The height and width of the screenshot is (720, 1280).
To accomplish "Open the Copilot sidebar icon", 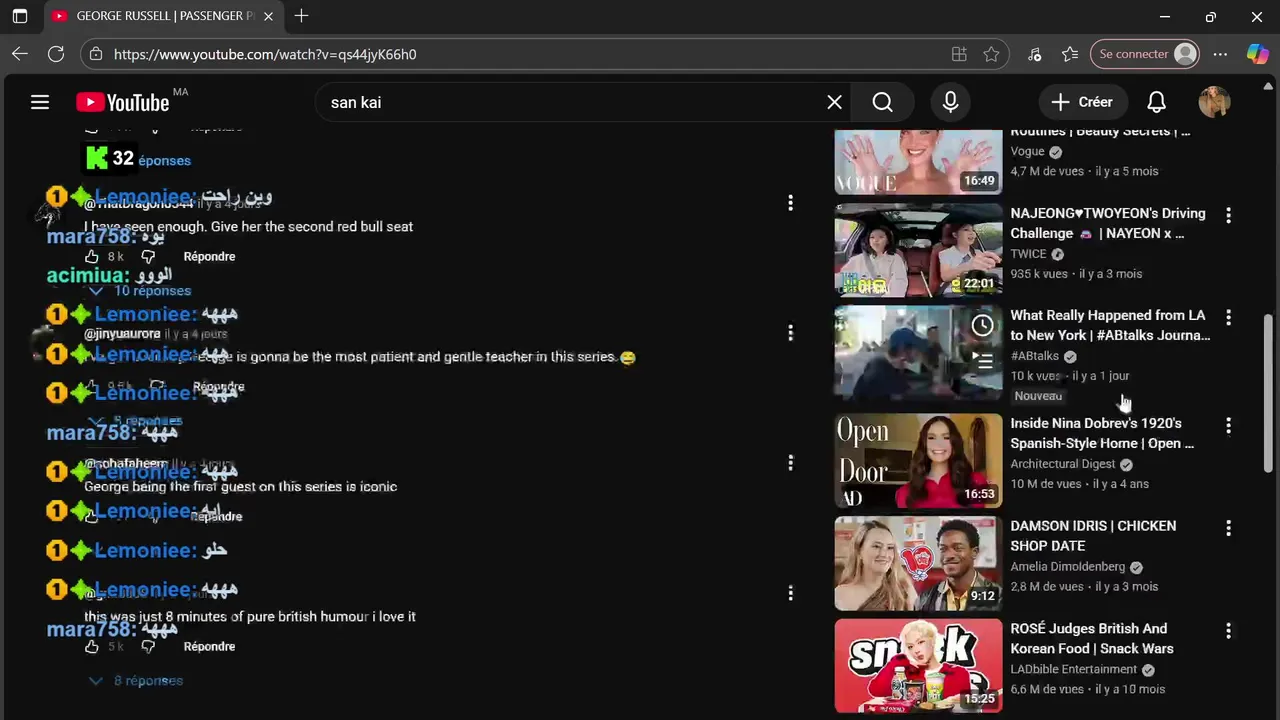I will click(x=1257, y=54).
